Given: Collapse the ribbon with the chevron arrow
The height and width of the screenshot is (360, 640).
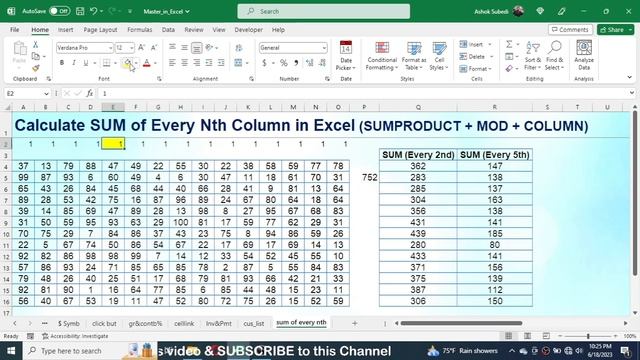Looking at the screenshot, I should point(629,77).
